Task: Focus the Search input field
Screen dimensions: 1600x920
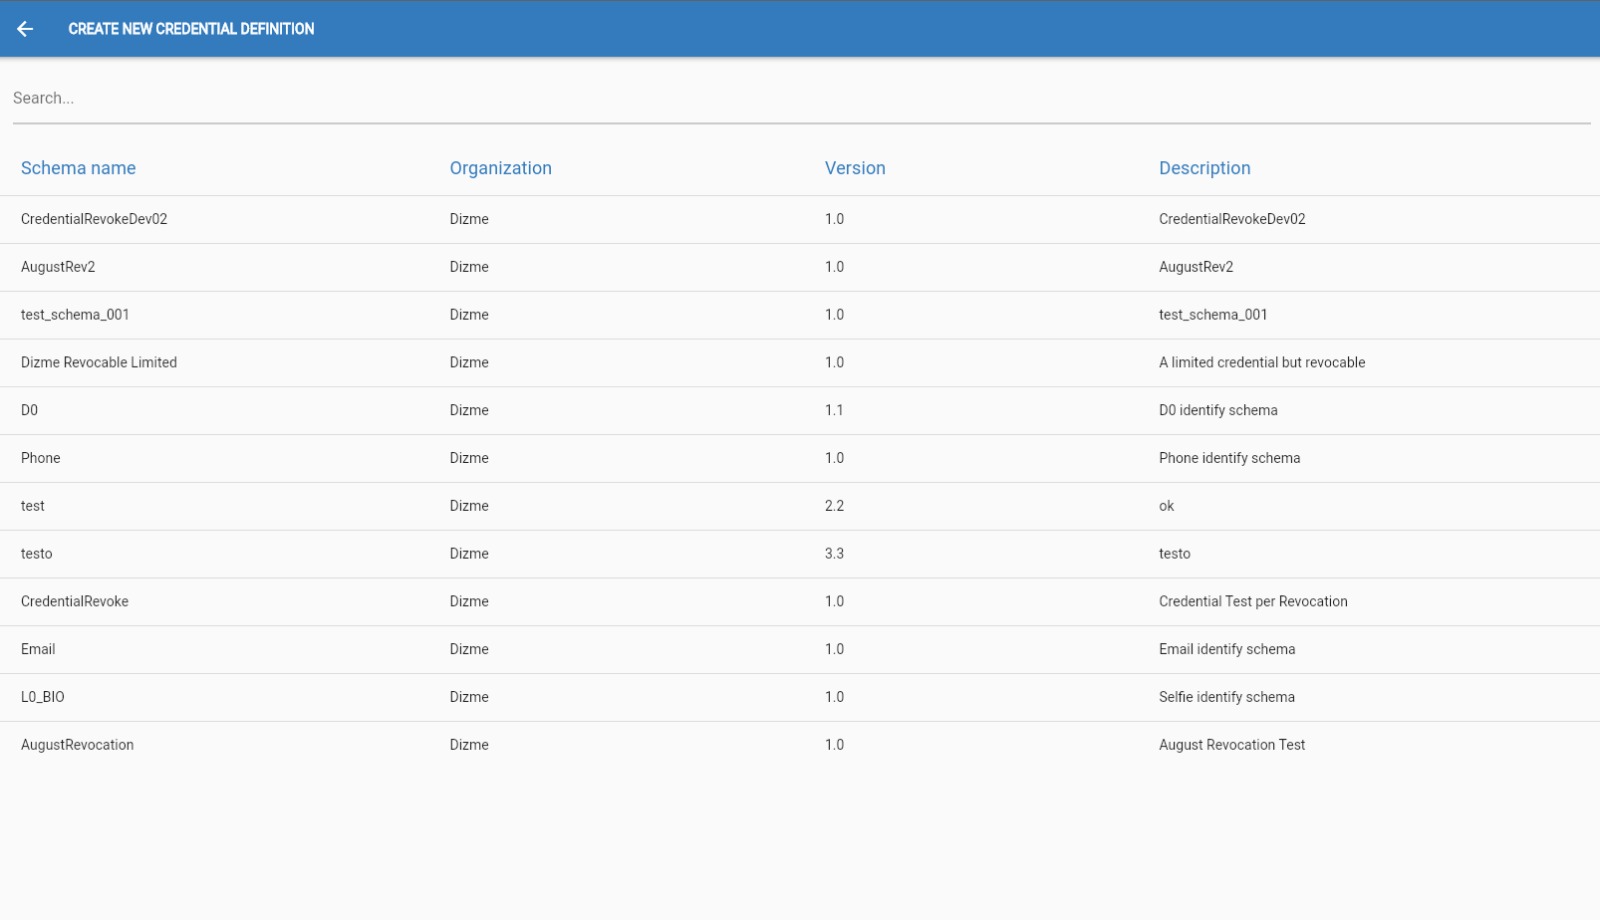Action: (x=801, y=98)
